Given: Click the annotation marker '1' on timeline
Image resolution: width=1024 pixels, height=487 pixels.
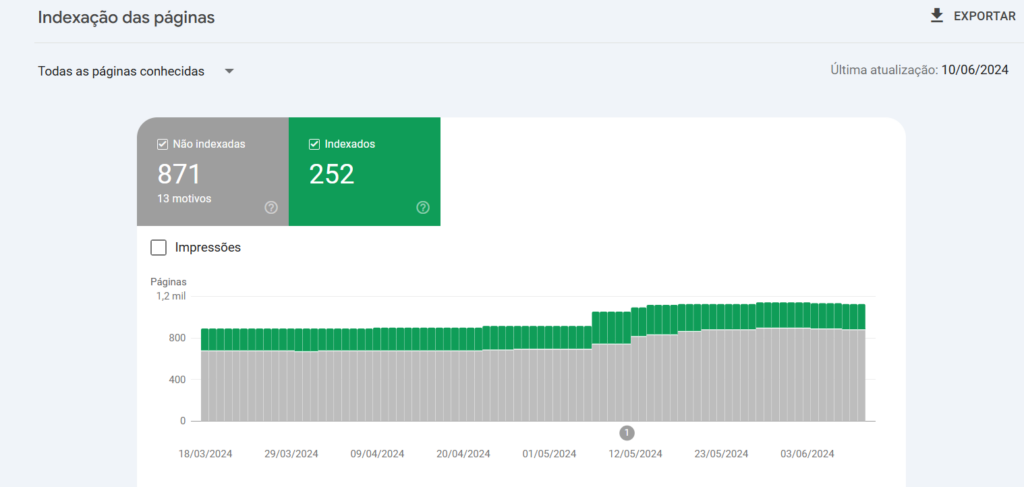Looking at the screenshot, I should pos(627,433).
